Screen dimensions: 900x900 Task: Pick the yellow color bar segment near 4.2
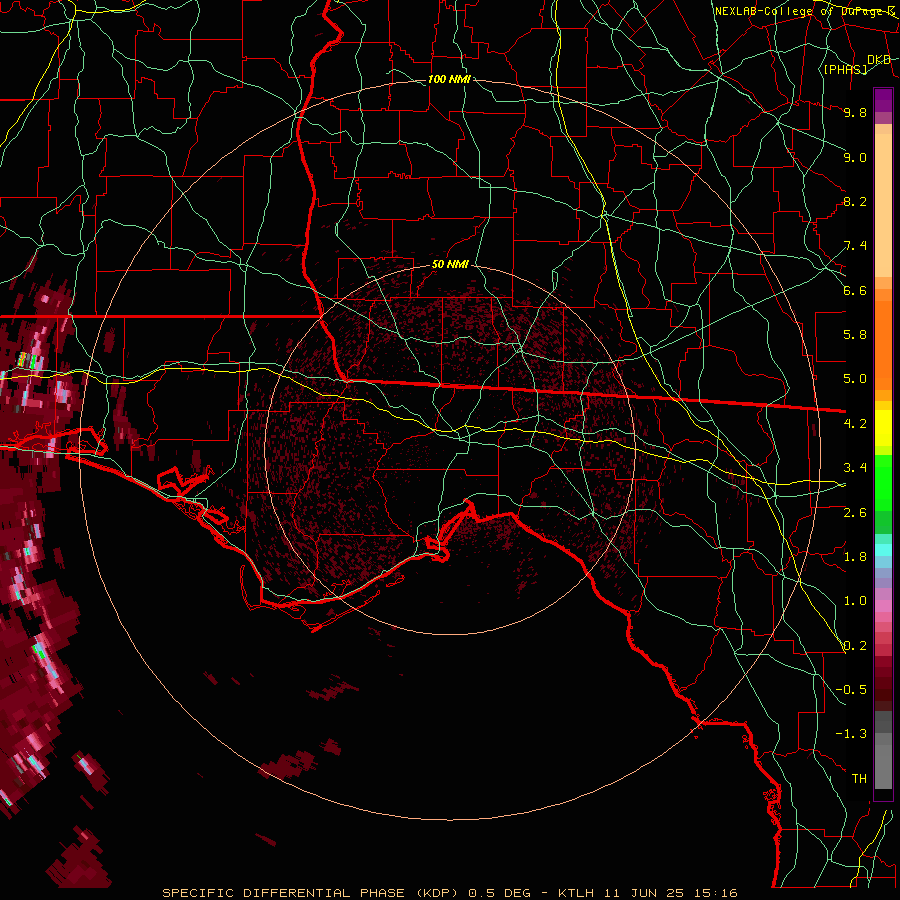point(883,428)
